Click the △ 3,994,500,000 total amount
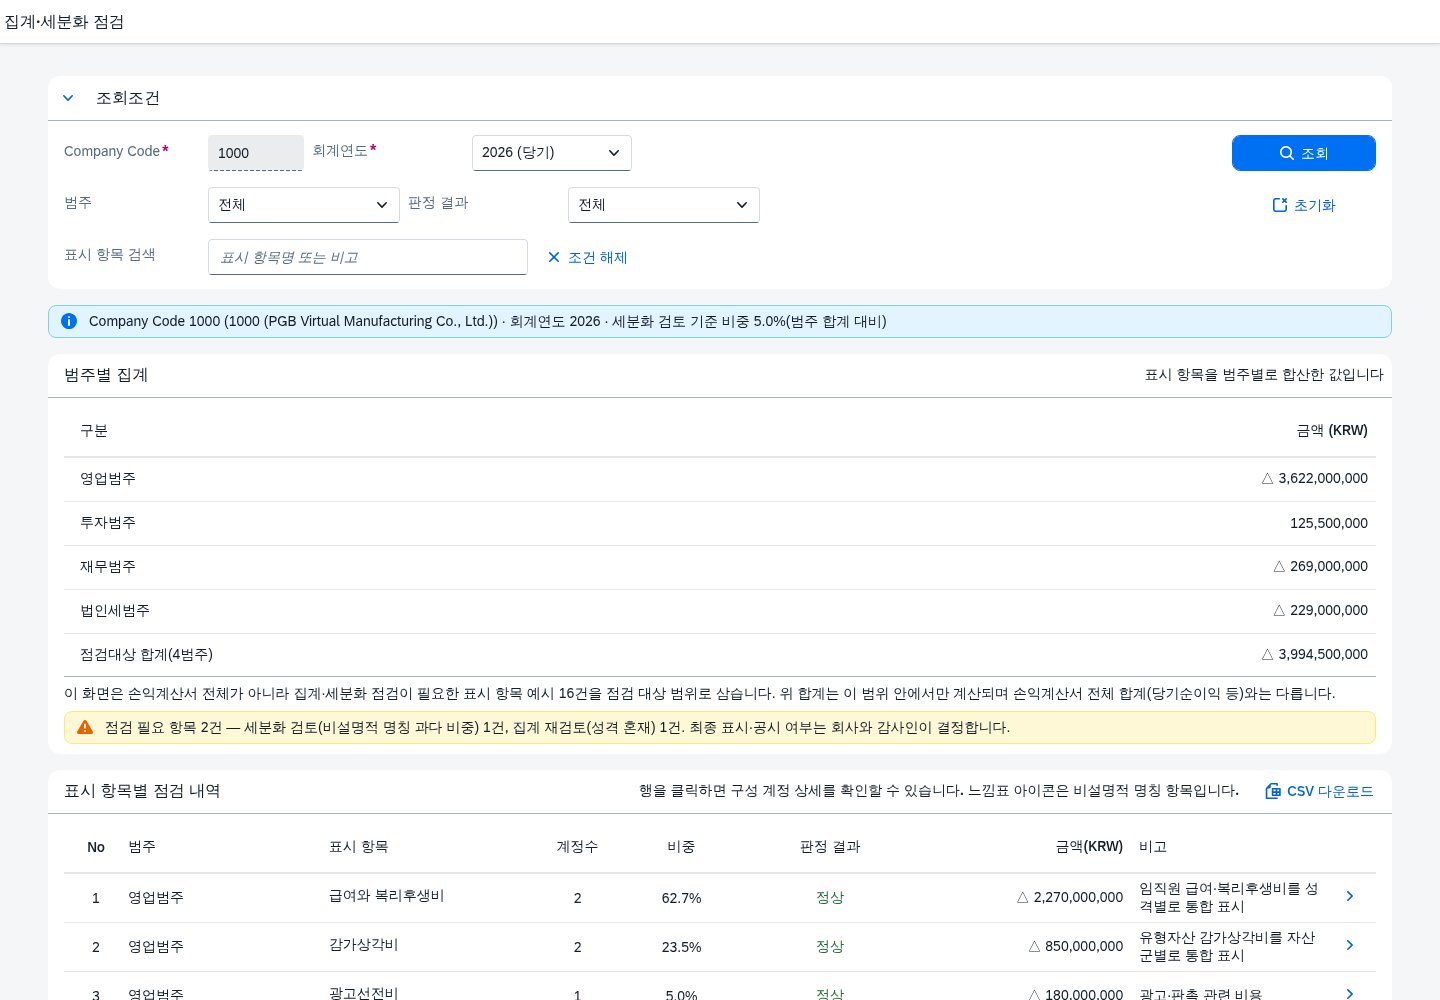The width and height of the screenshot is (1440, 1000). 1314,654
